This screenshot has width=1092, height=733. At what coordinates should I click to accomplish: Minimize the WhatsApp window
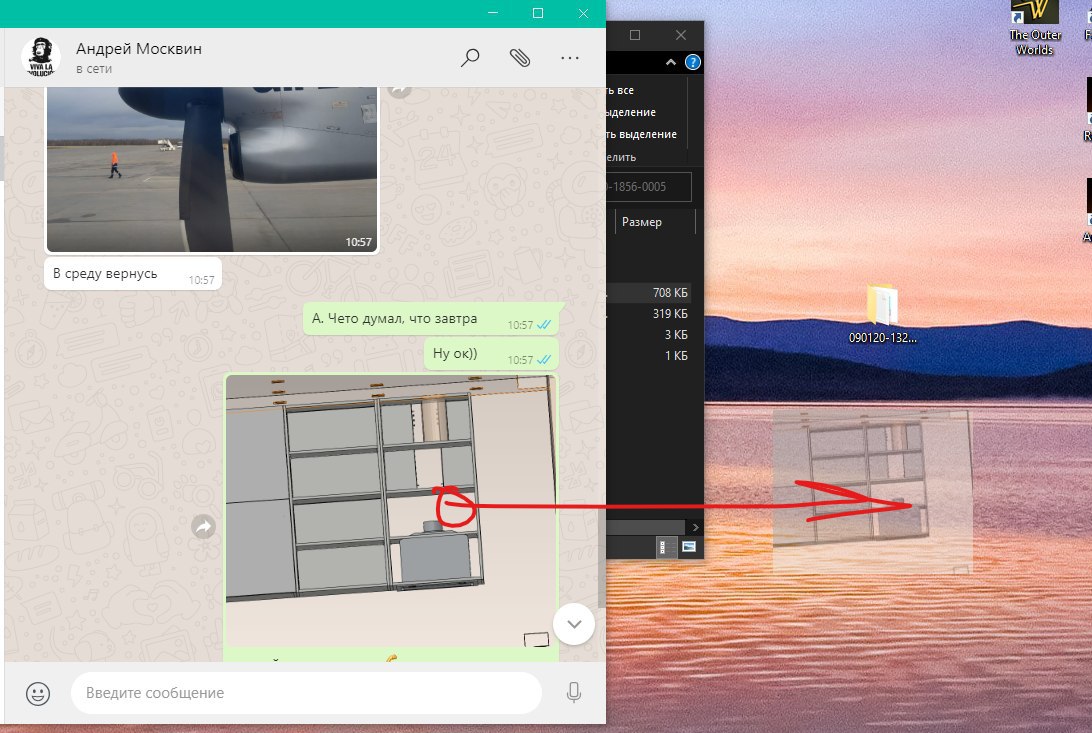coord(493,13)
